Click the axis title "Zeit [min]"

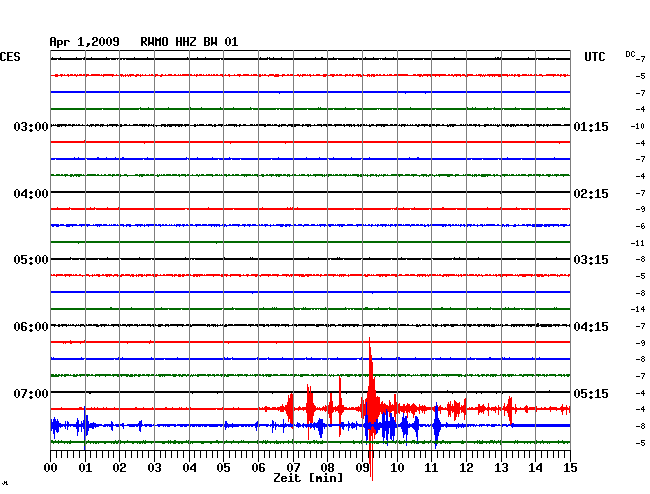click(308, 478)
